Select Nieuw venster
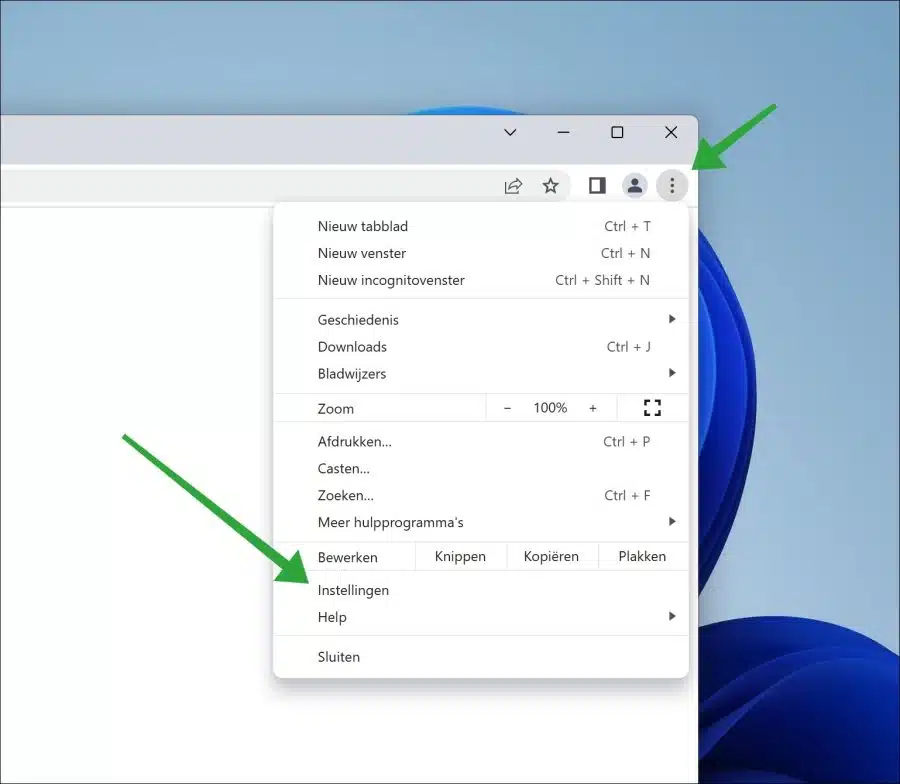900x784 pixels. [481, 253]
